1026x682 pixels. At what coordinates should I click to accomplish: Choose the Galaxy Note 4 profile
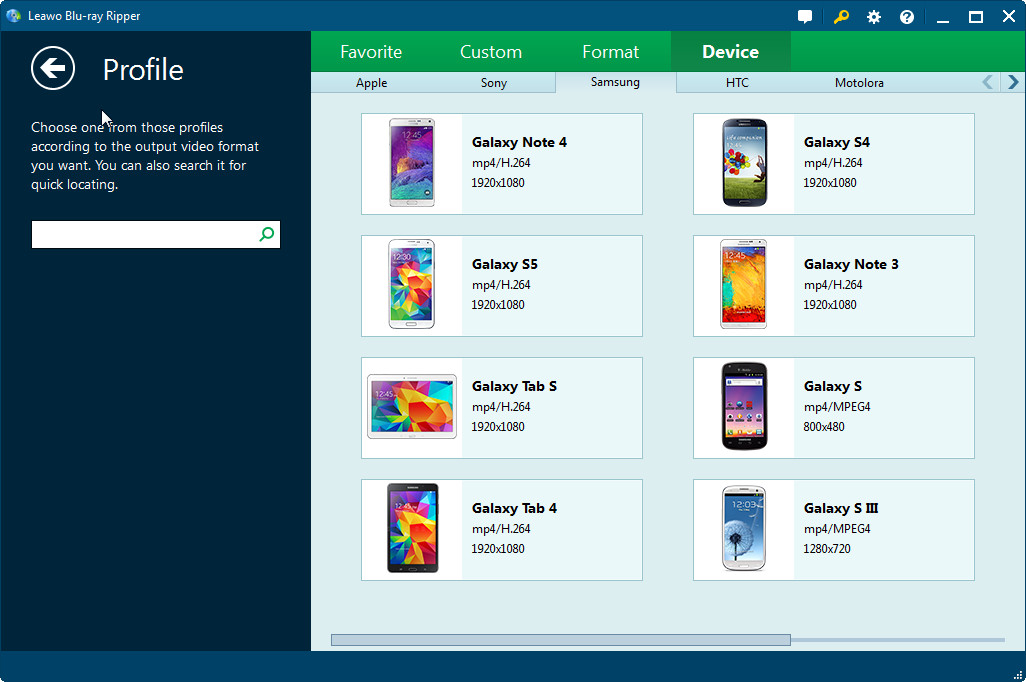coord(502,164)
